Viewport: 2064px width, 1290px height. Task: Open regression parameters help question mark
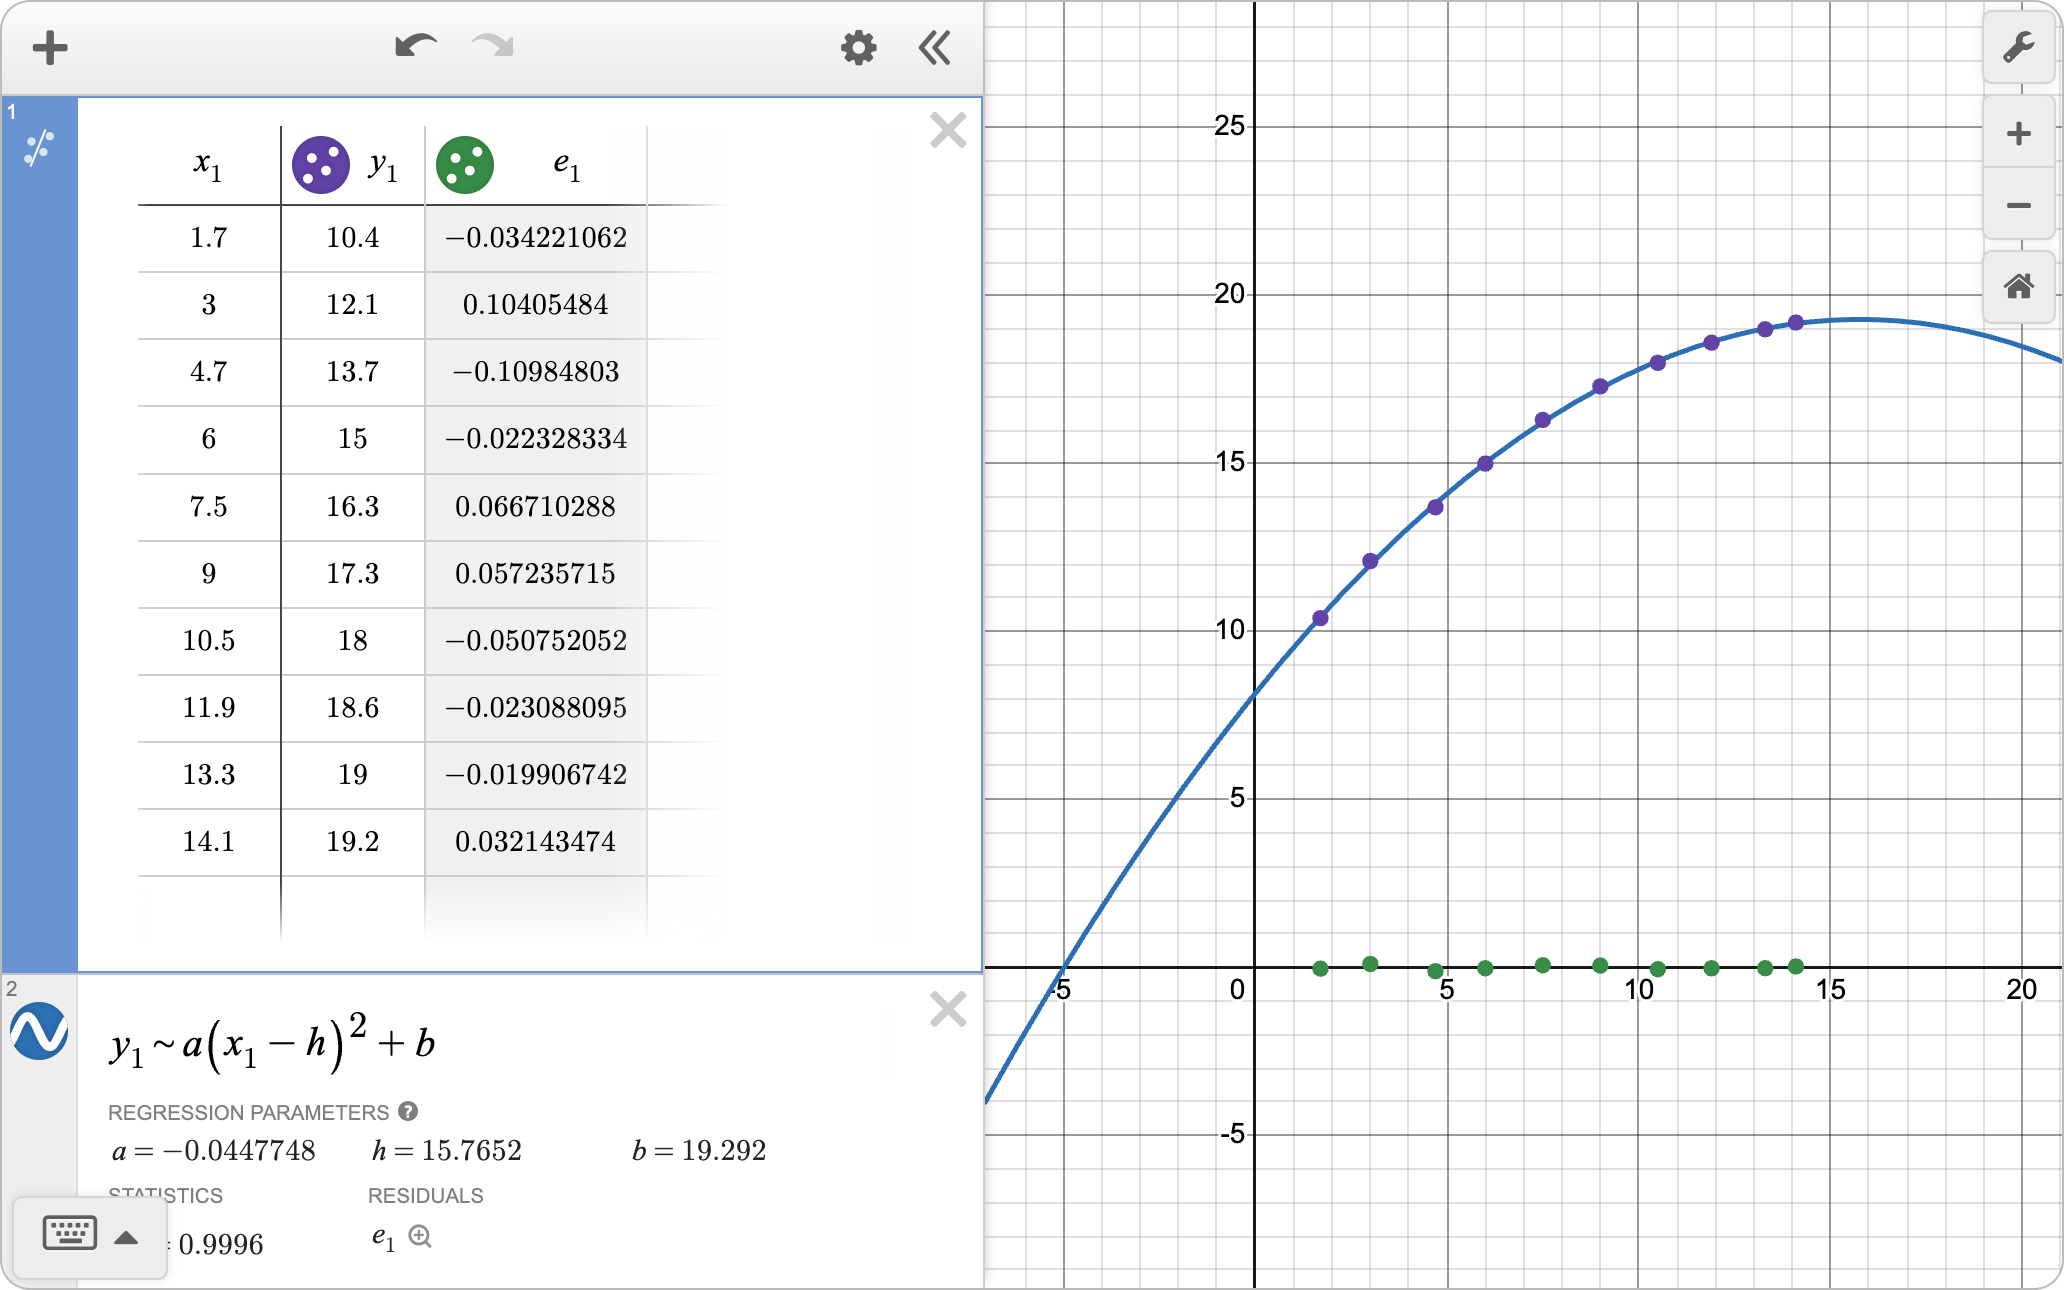408,1111
